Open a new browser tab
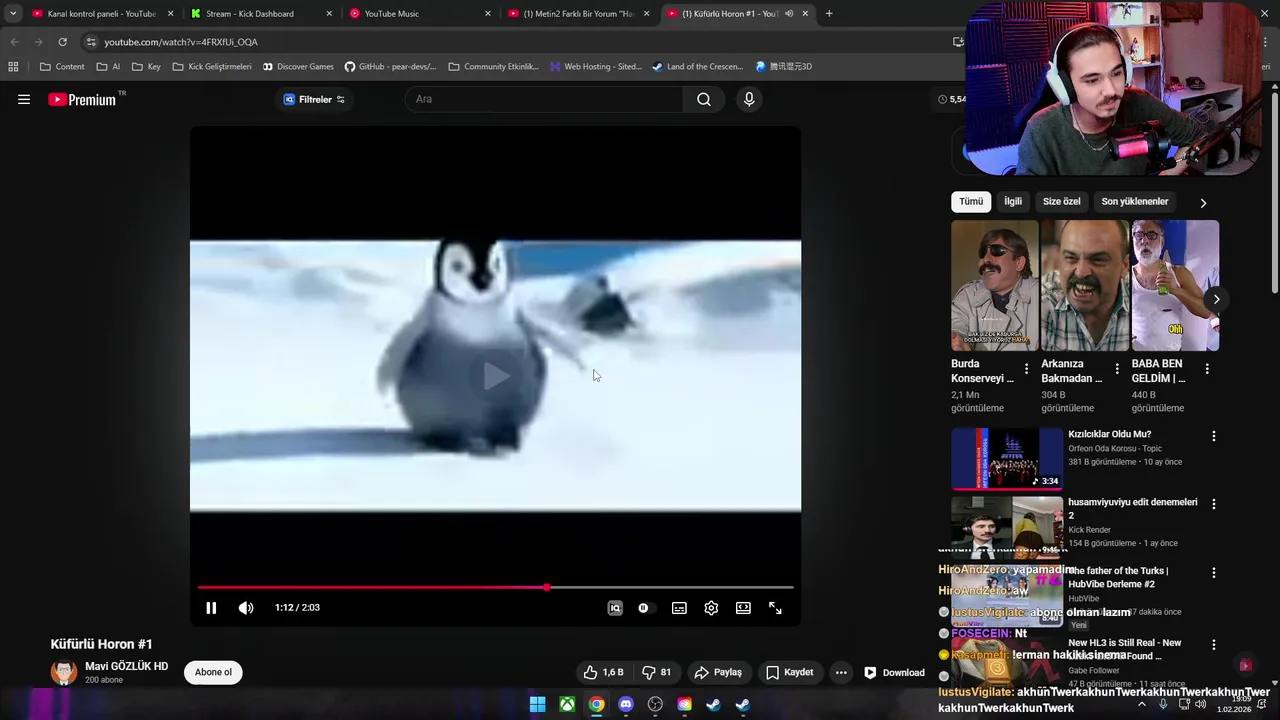The image size is (1280, 720). pos(829,14)
